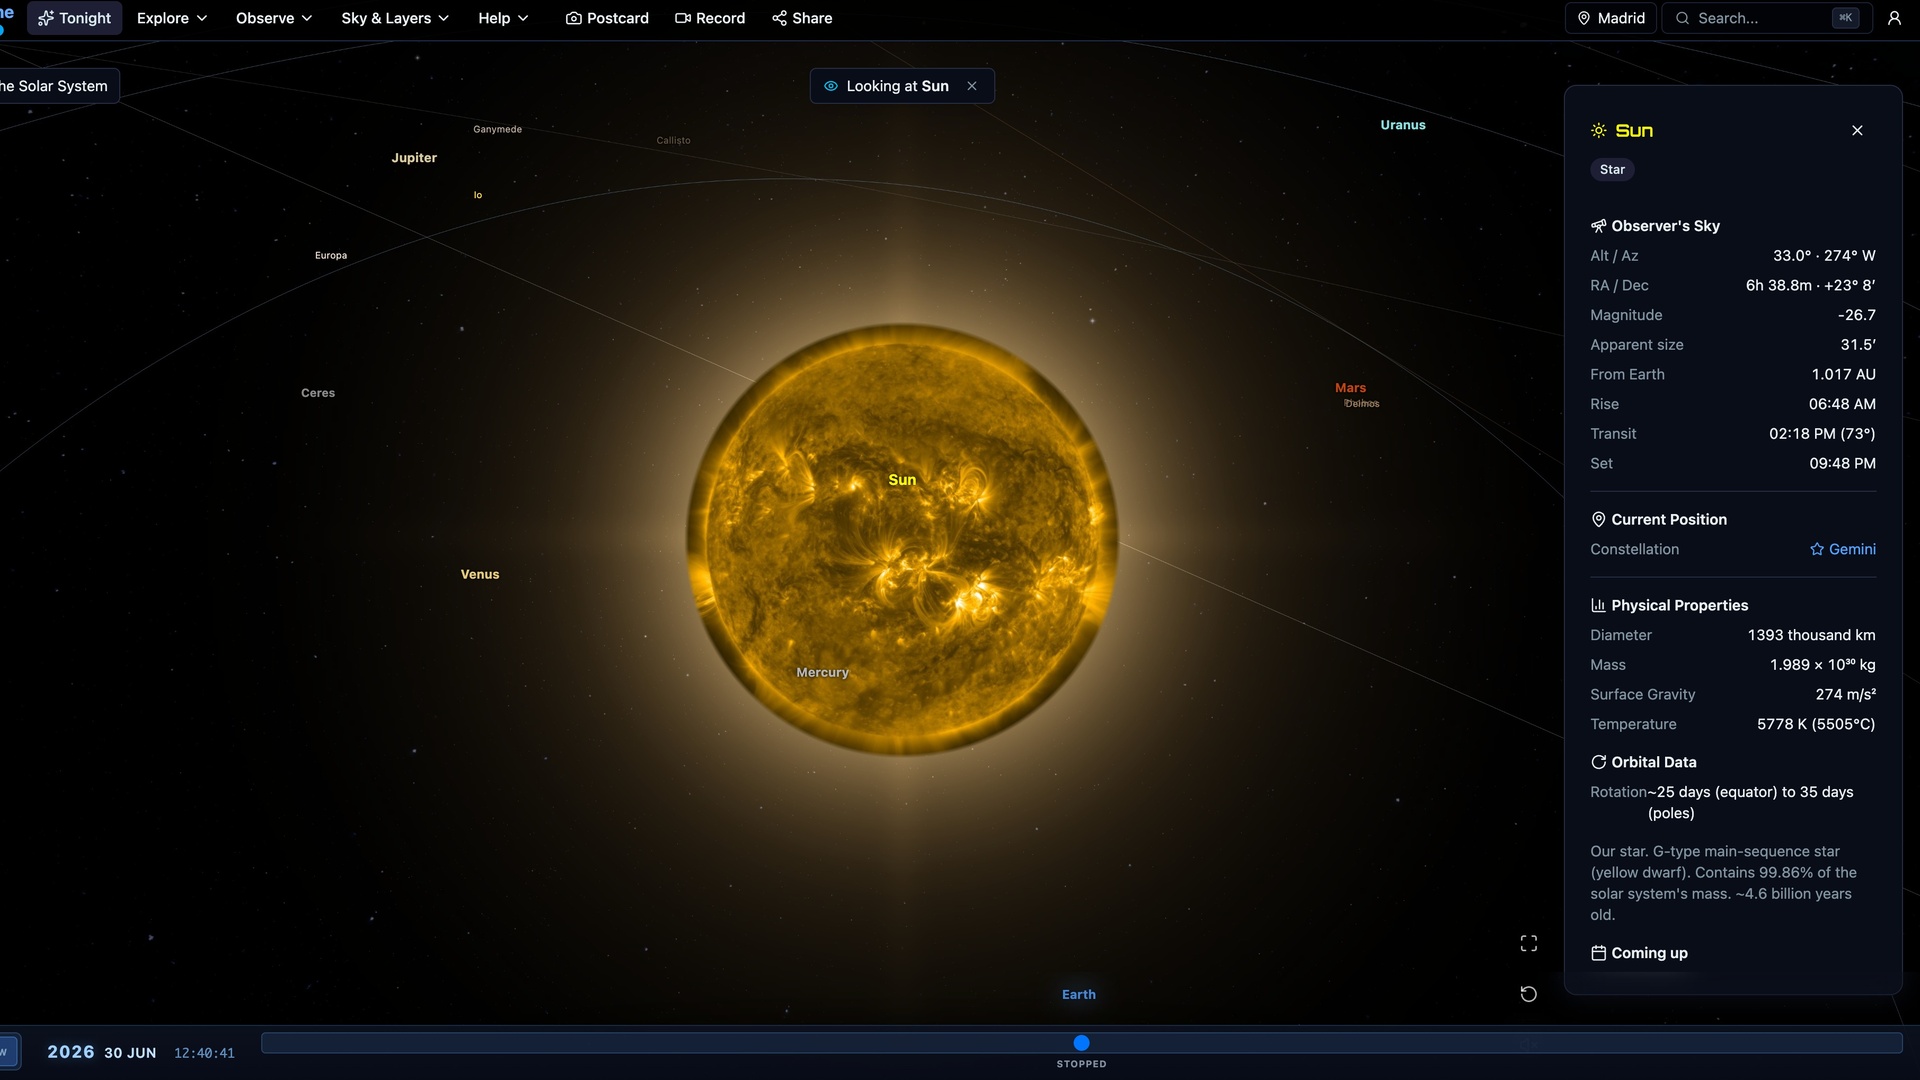
Task: Open Madrid location pin selector
Action: pyautogui.click(x=1611, y=18)
